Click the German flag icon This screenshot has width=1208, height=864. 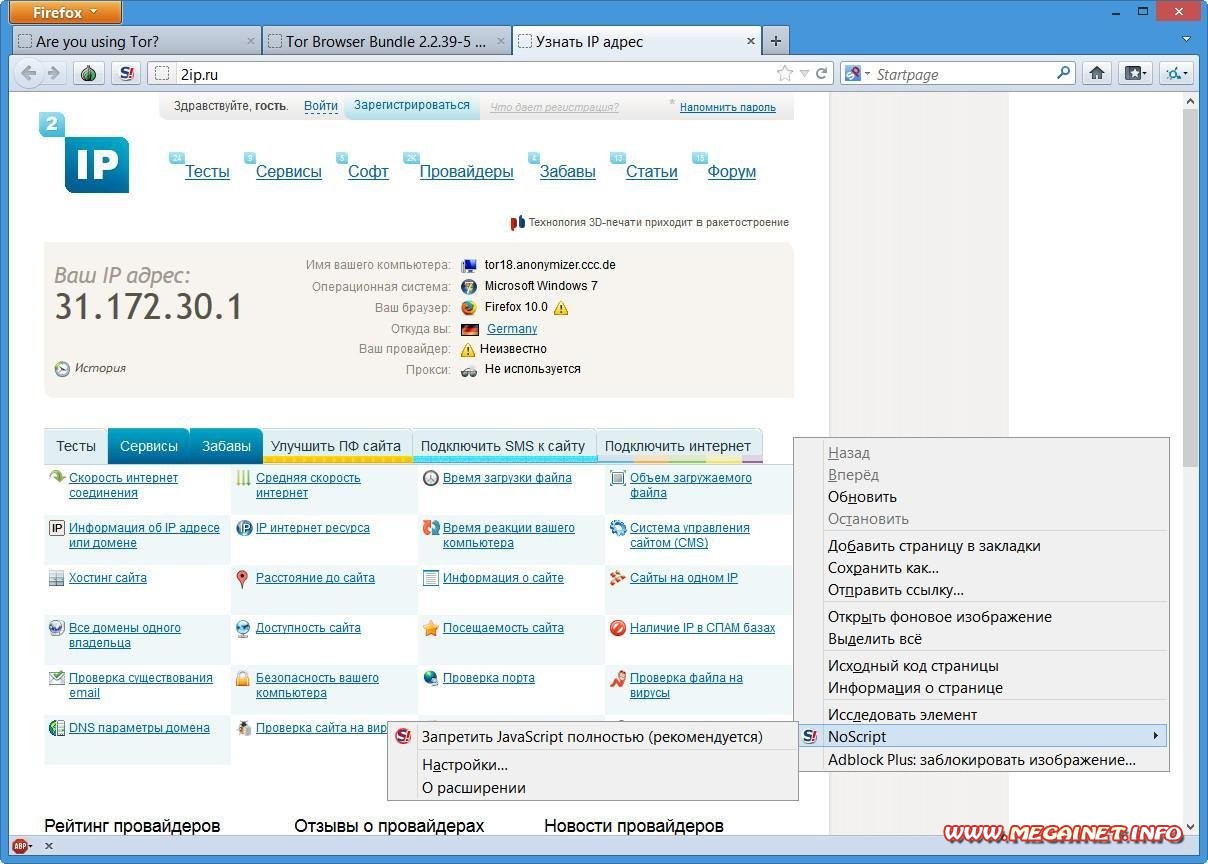[x=470, y=329]
